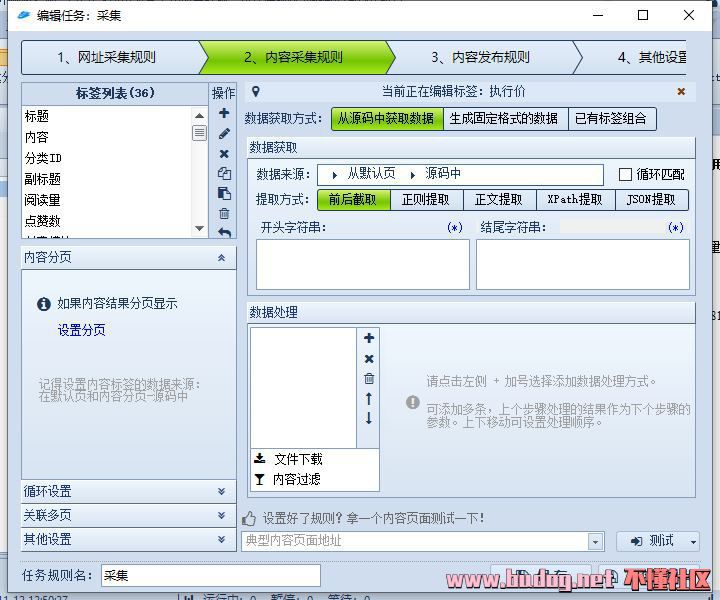Viewport: 720px width, 600px height.
Task: Move the processing step up with the arrow
Action: (369, 398)
